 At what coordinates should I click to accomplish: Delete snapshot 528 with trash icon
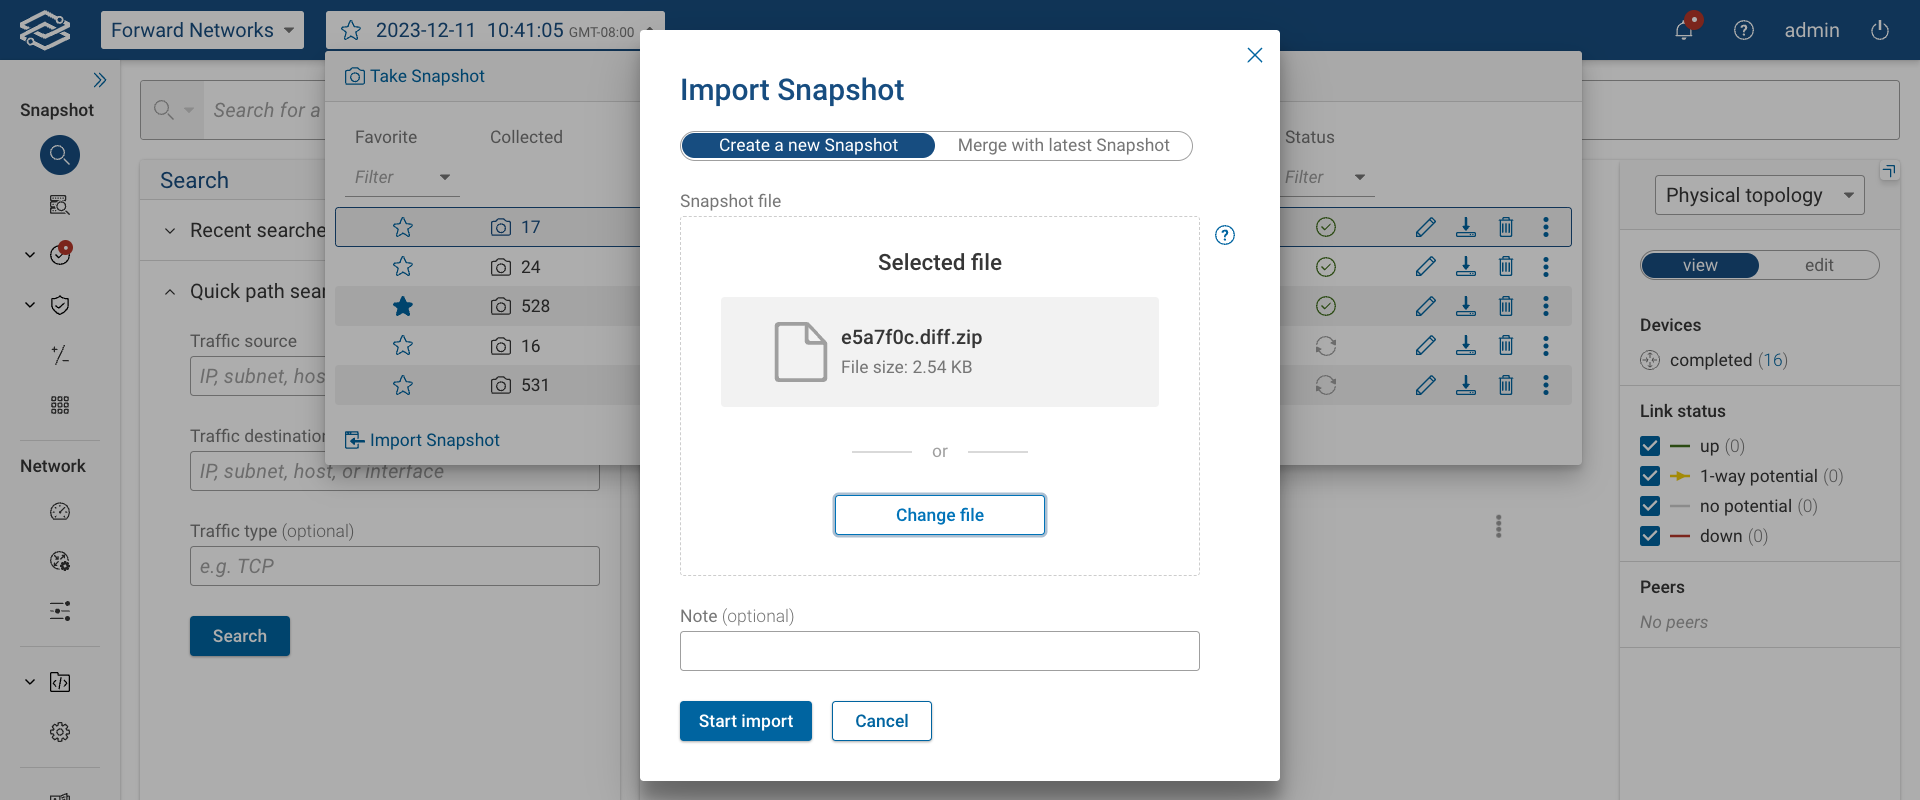click(1506, 306)
